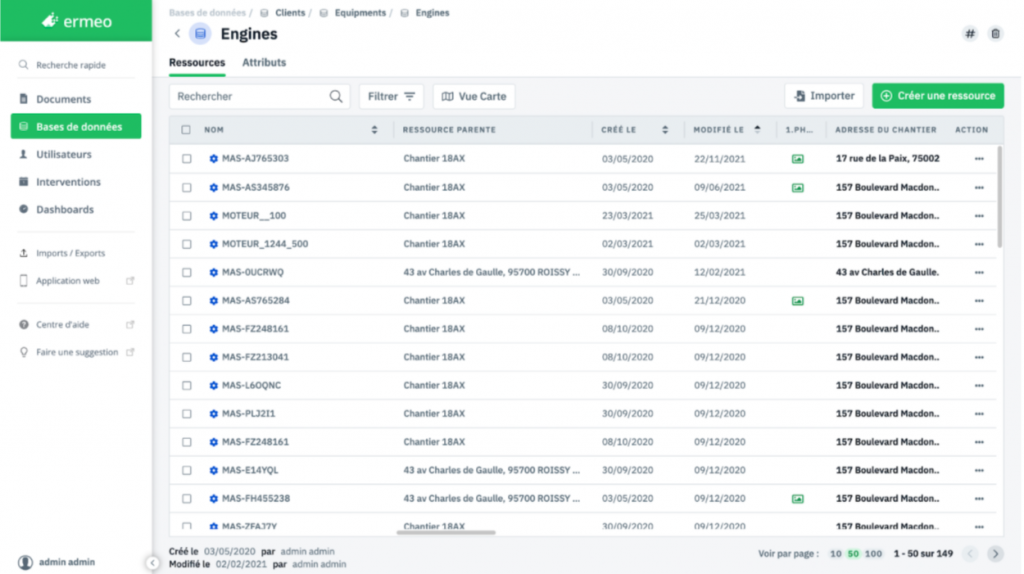
Task: Open actions menu for MAS-L6OQNC
Action: [979, 385]
